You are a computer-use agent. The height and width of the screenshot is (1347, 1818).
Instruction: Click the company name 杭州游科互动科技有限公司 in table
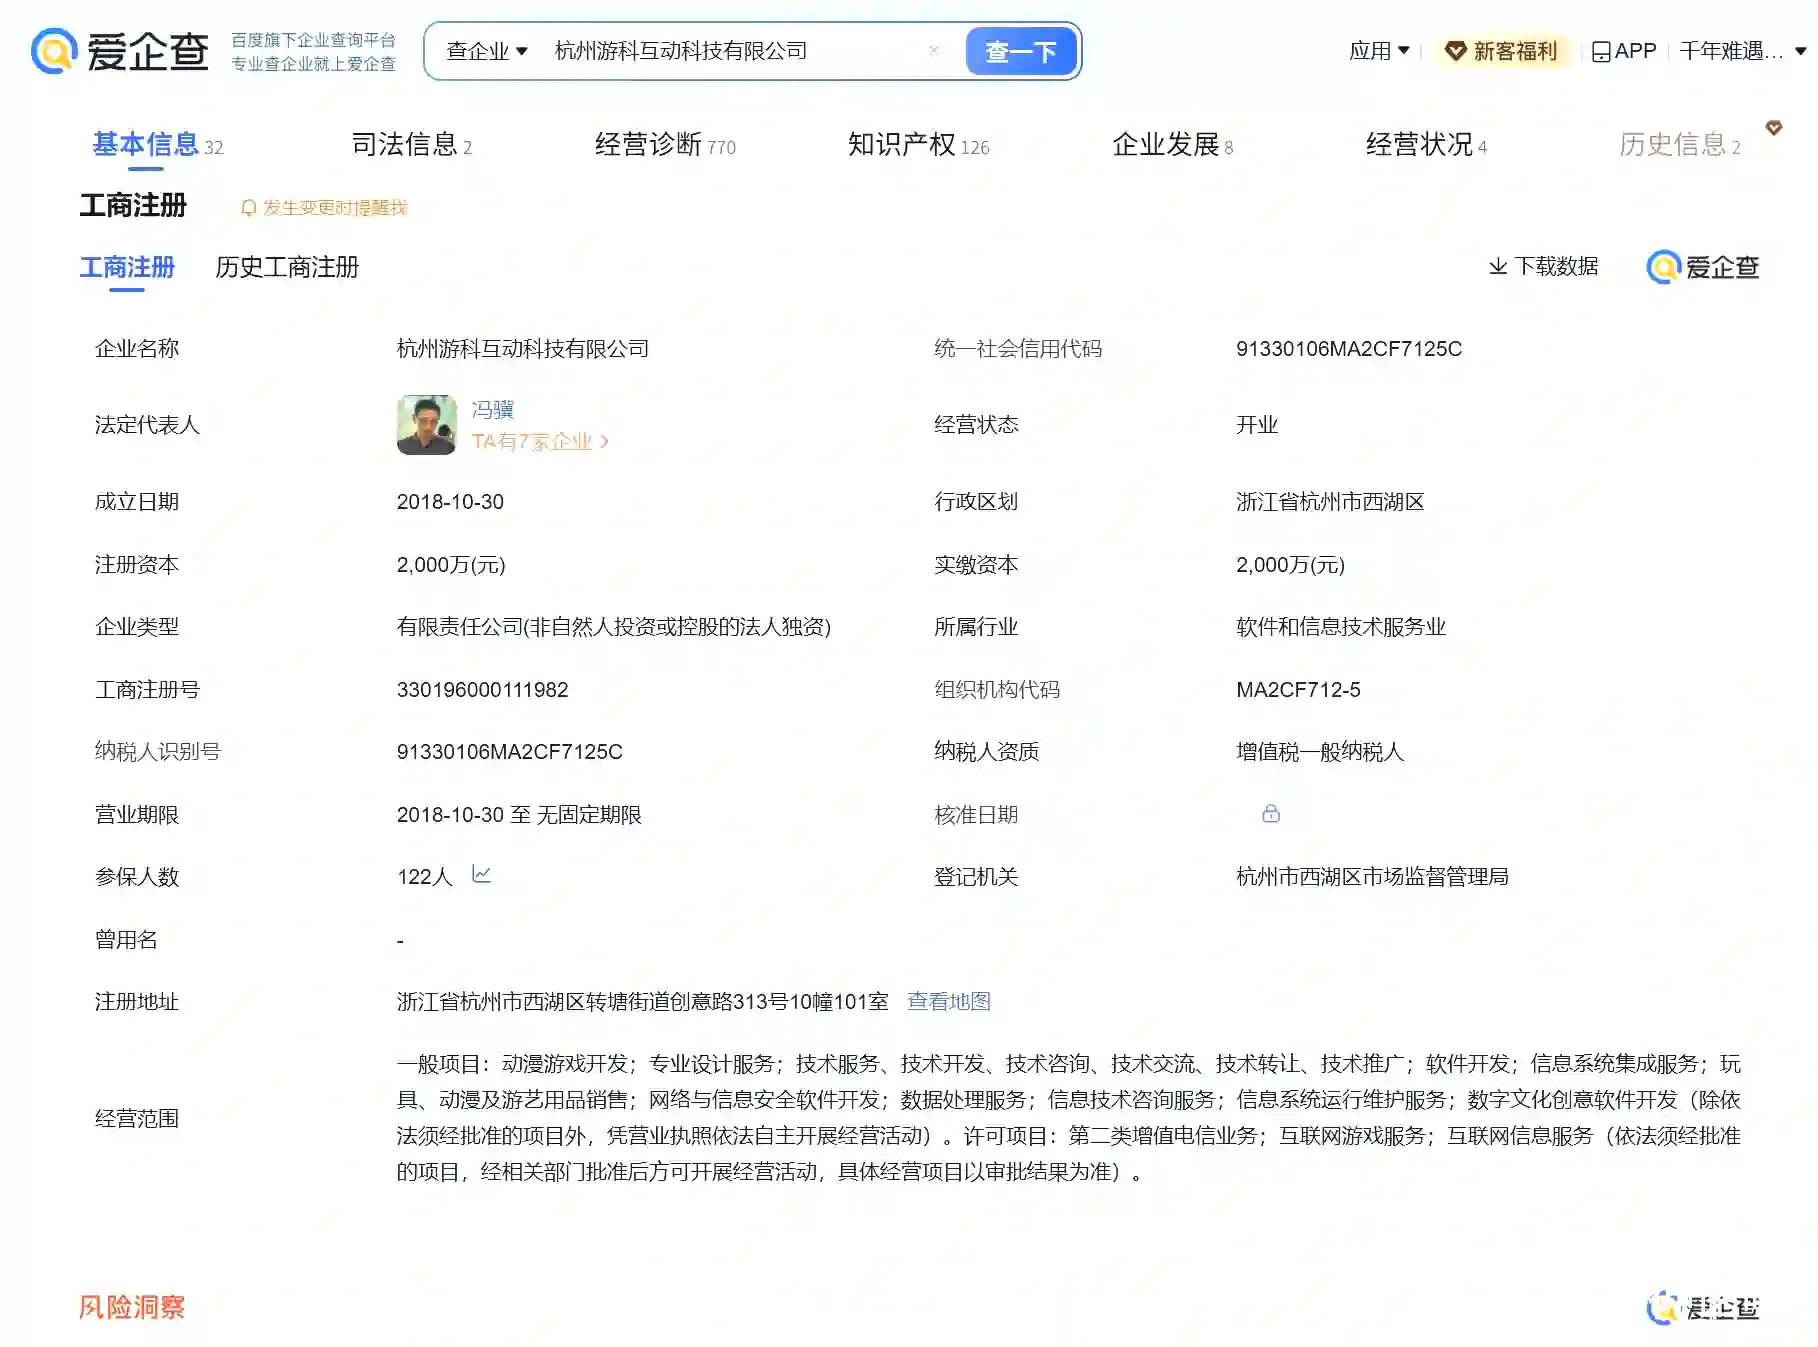[x=523, y=349]
